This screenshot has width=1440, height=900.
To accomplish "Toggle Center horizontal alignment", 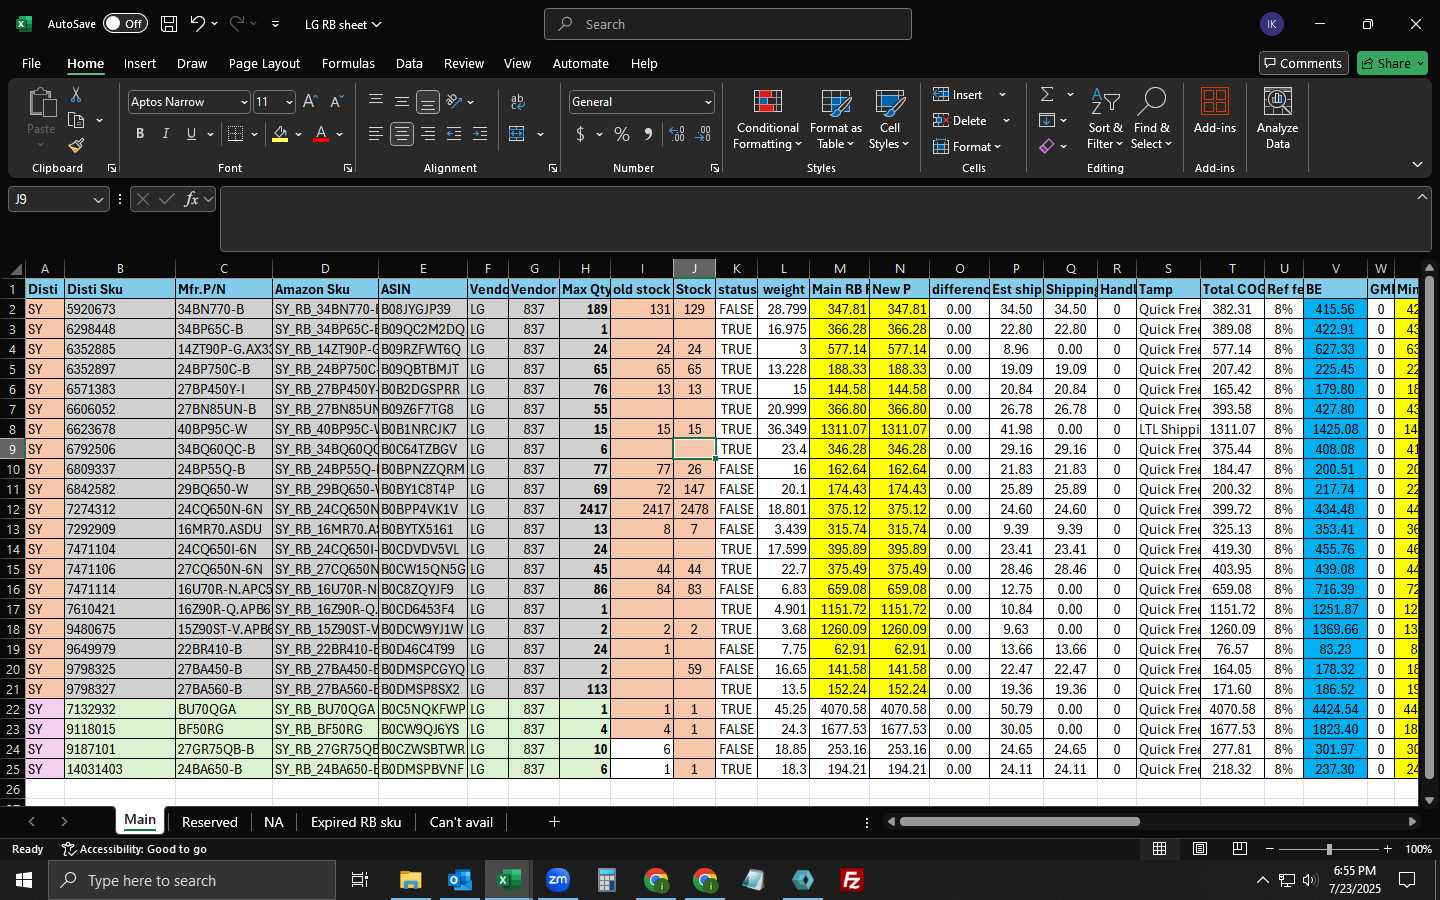I will click(x=402, y=134).
